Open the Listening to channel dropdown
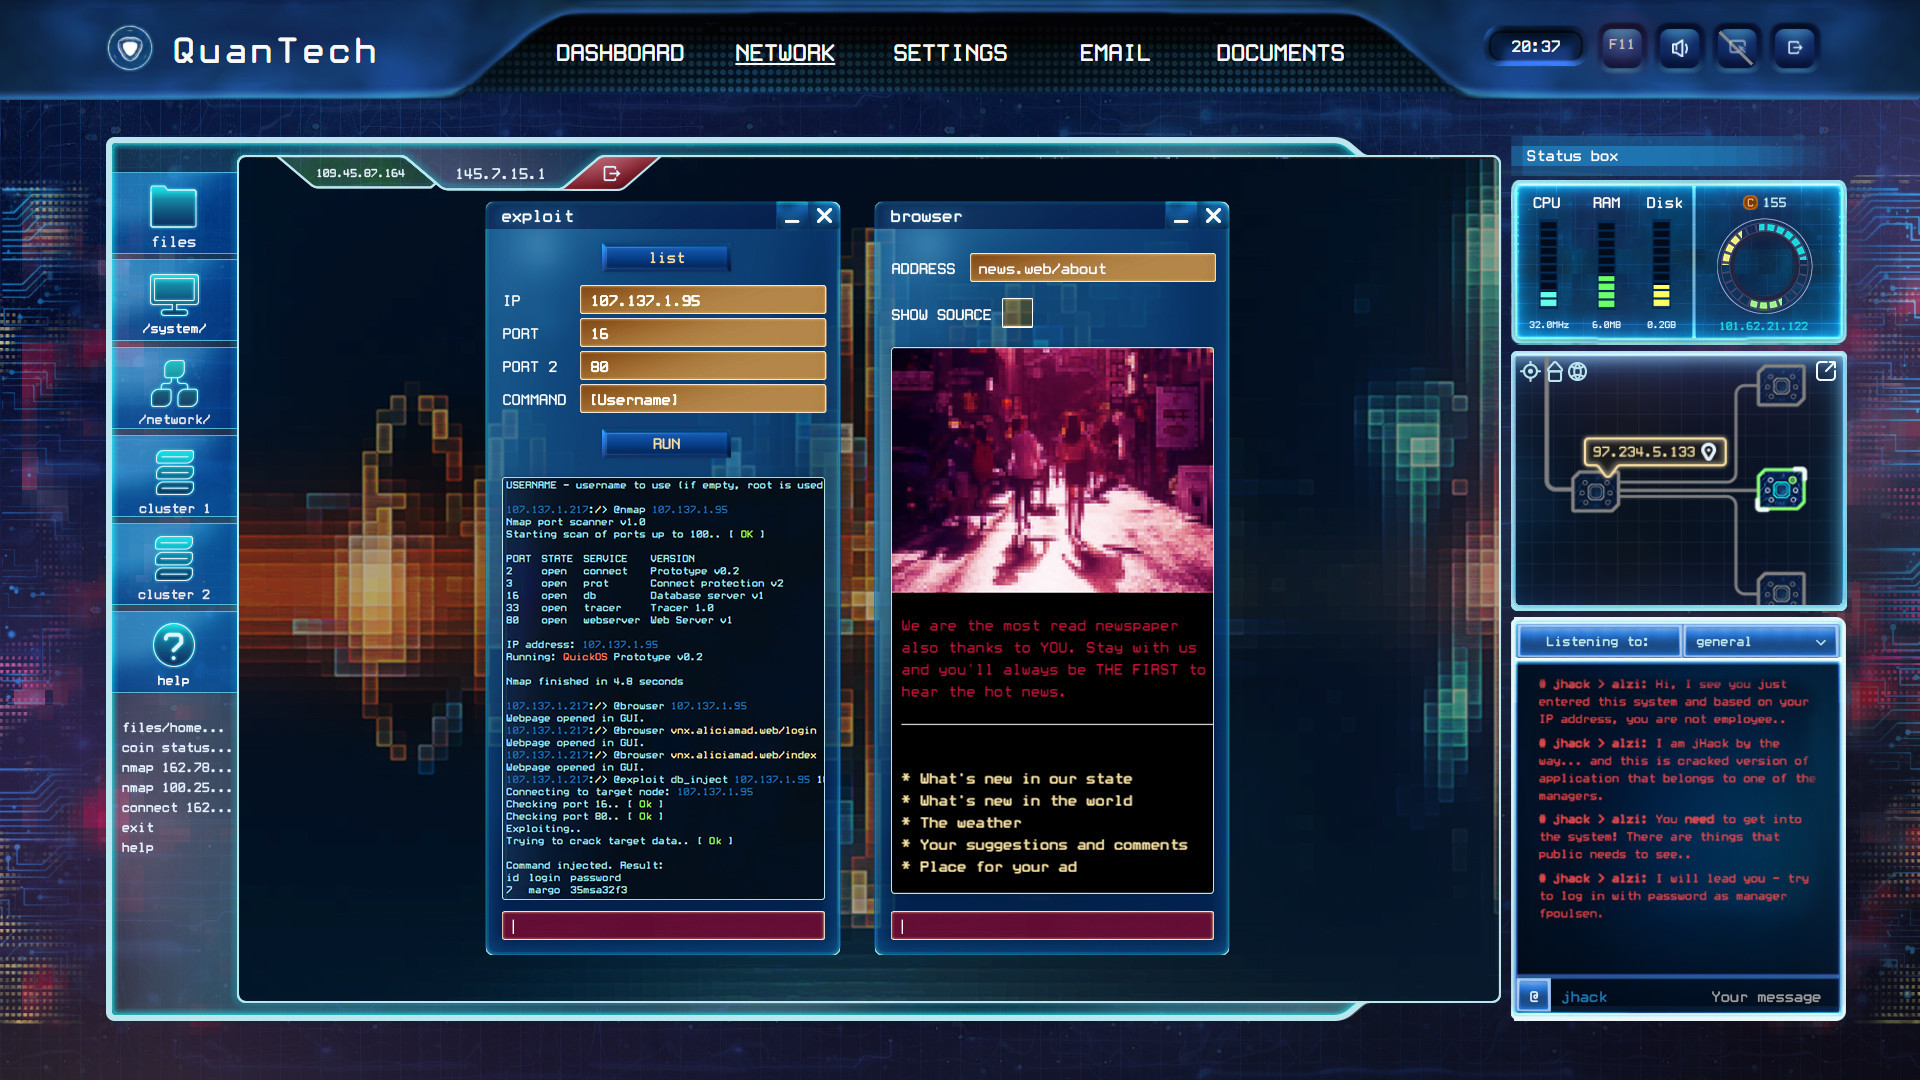The height and width of the screenshot is (1080, 1920). coord(1761,641)
